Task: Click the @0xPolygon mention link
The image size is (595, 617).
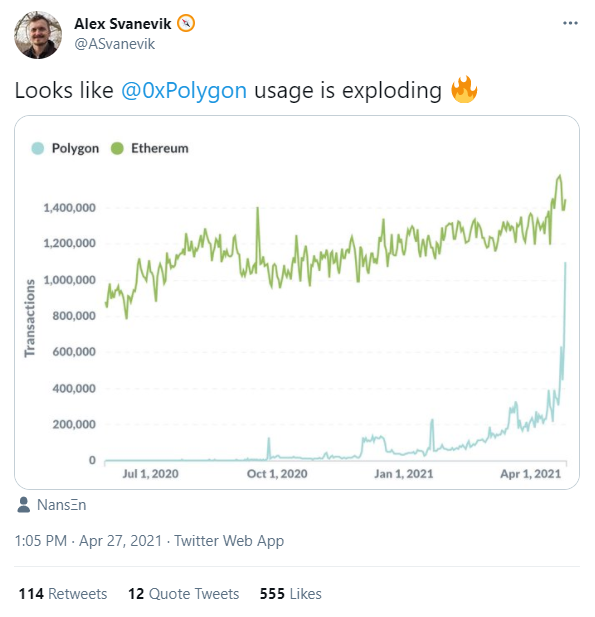Action: 184,91
